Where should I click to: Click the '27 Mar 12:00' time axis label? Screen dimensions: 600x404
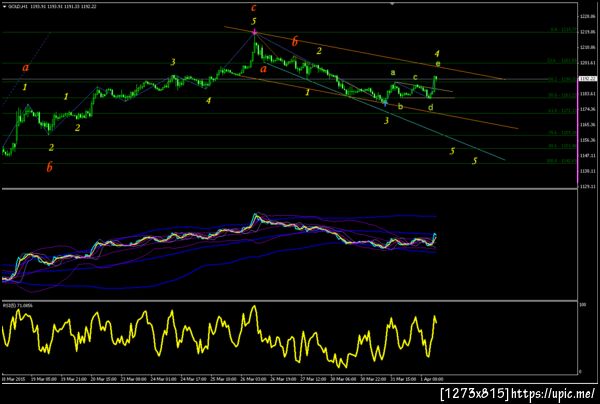313,379
